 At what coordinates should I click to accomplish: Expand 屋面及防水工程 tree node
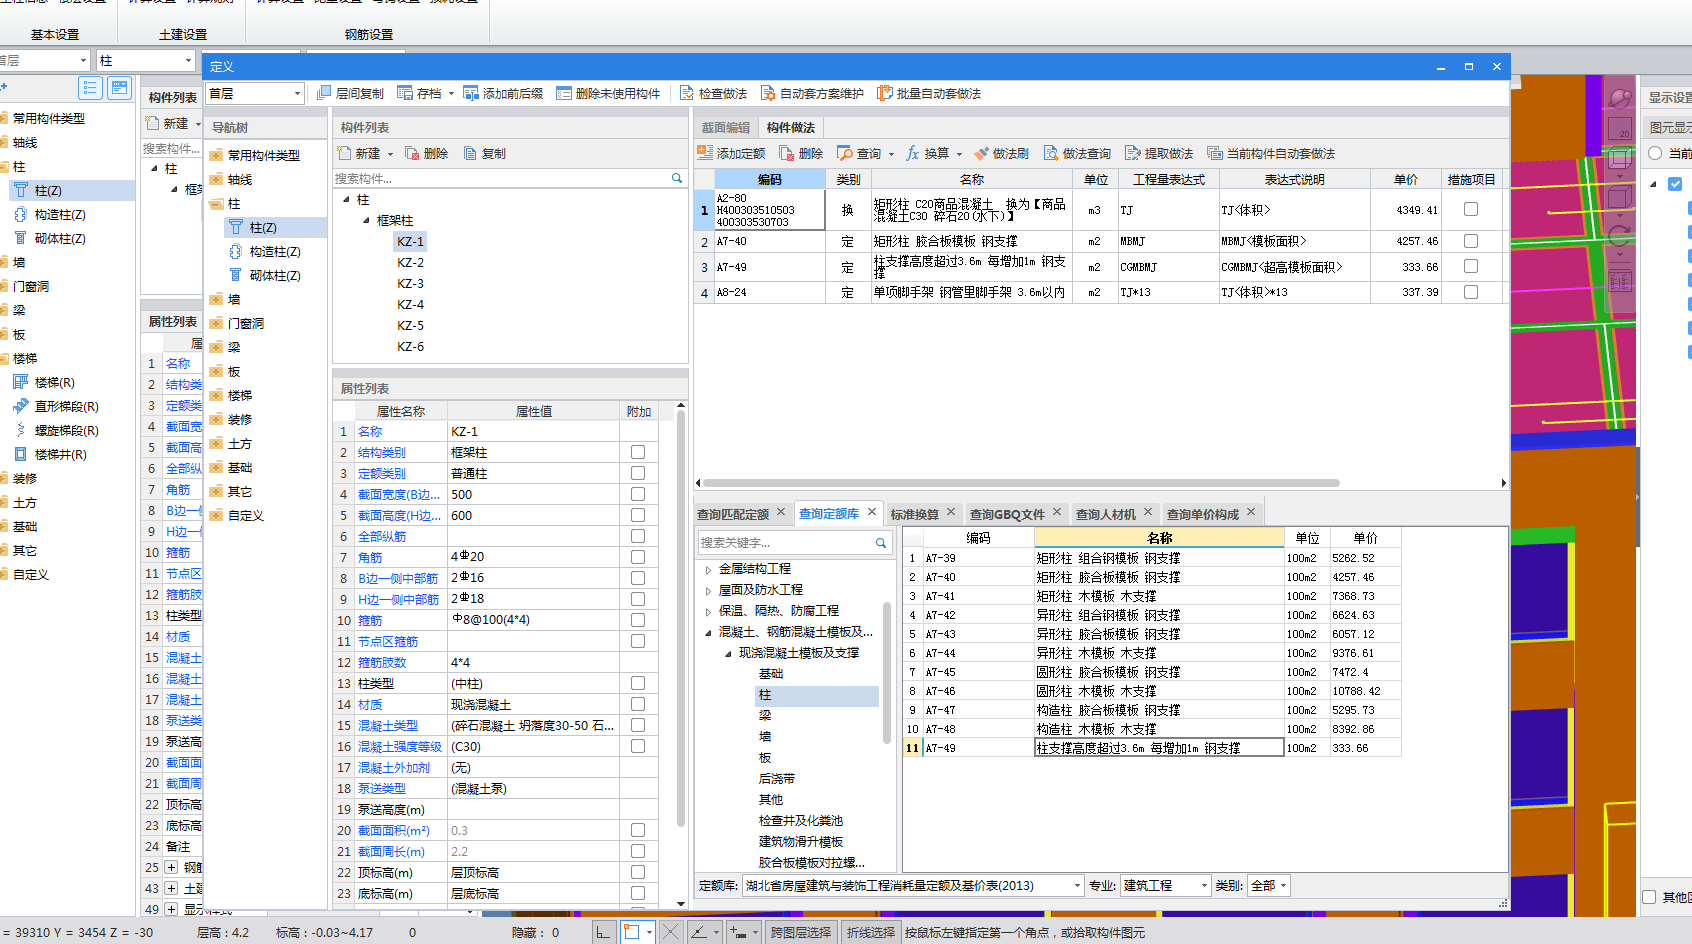[709, 590]
